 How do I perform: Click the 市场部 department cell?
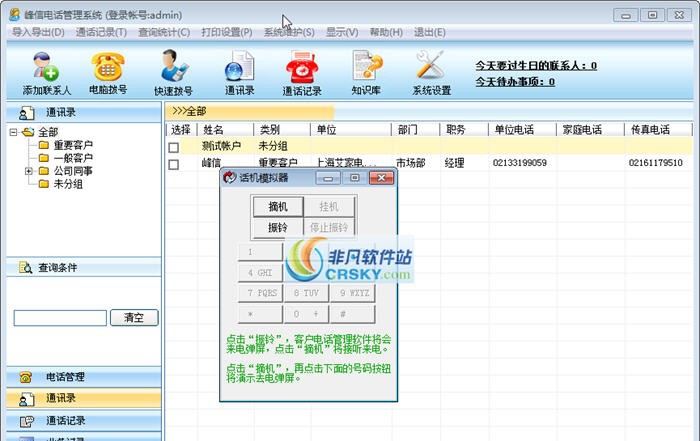coord(411,163)
